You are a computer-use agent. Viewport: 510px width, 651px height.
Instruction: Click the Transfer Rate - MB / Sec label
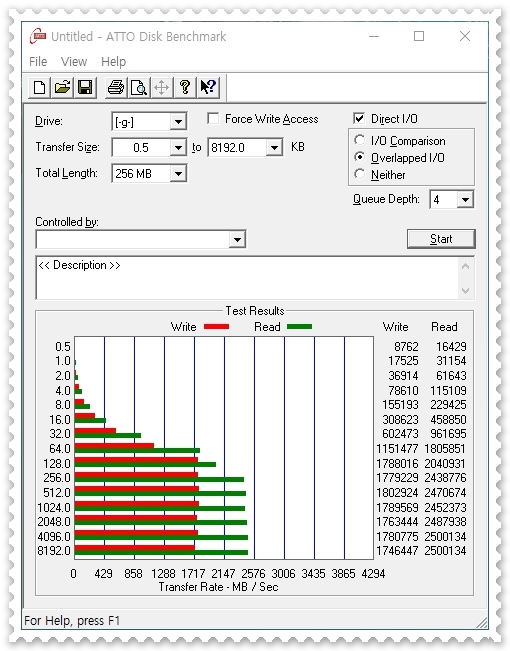coord(218,587)
